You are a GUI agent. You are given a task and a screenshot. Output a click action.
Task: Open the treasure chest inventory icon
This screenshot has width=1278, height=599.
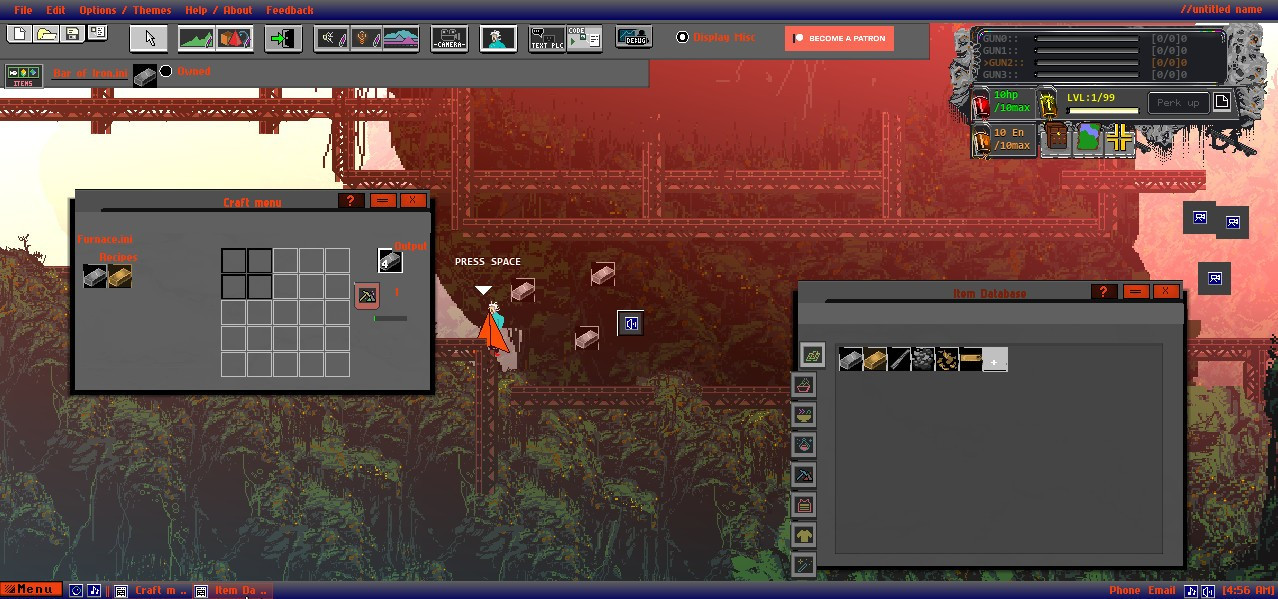(1056, 138)
